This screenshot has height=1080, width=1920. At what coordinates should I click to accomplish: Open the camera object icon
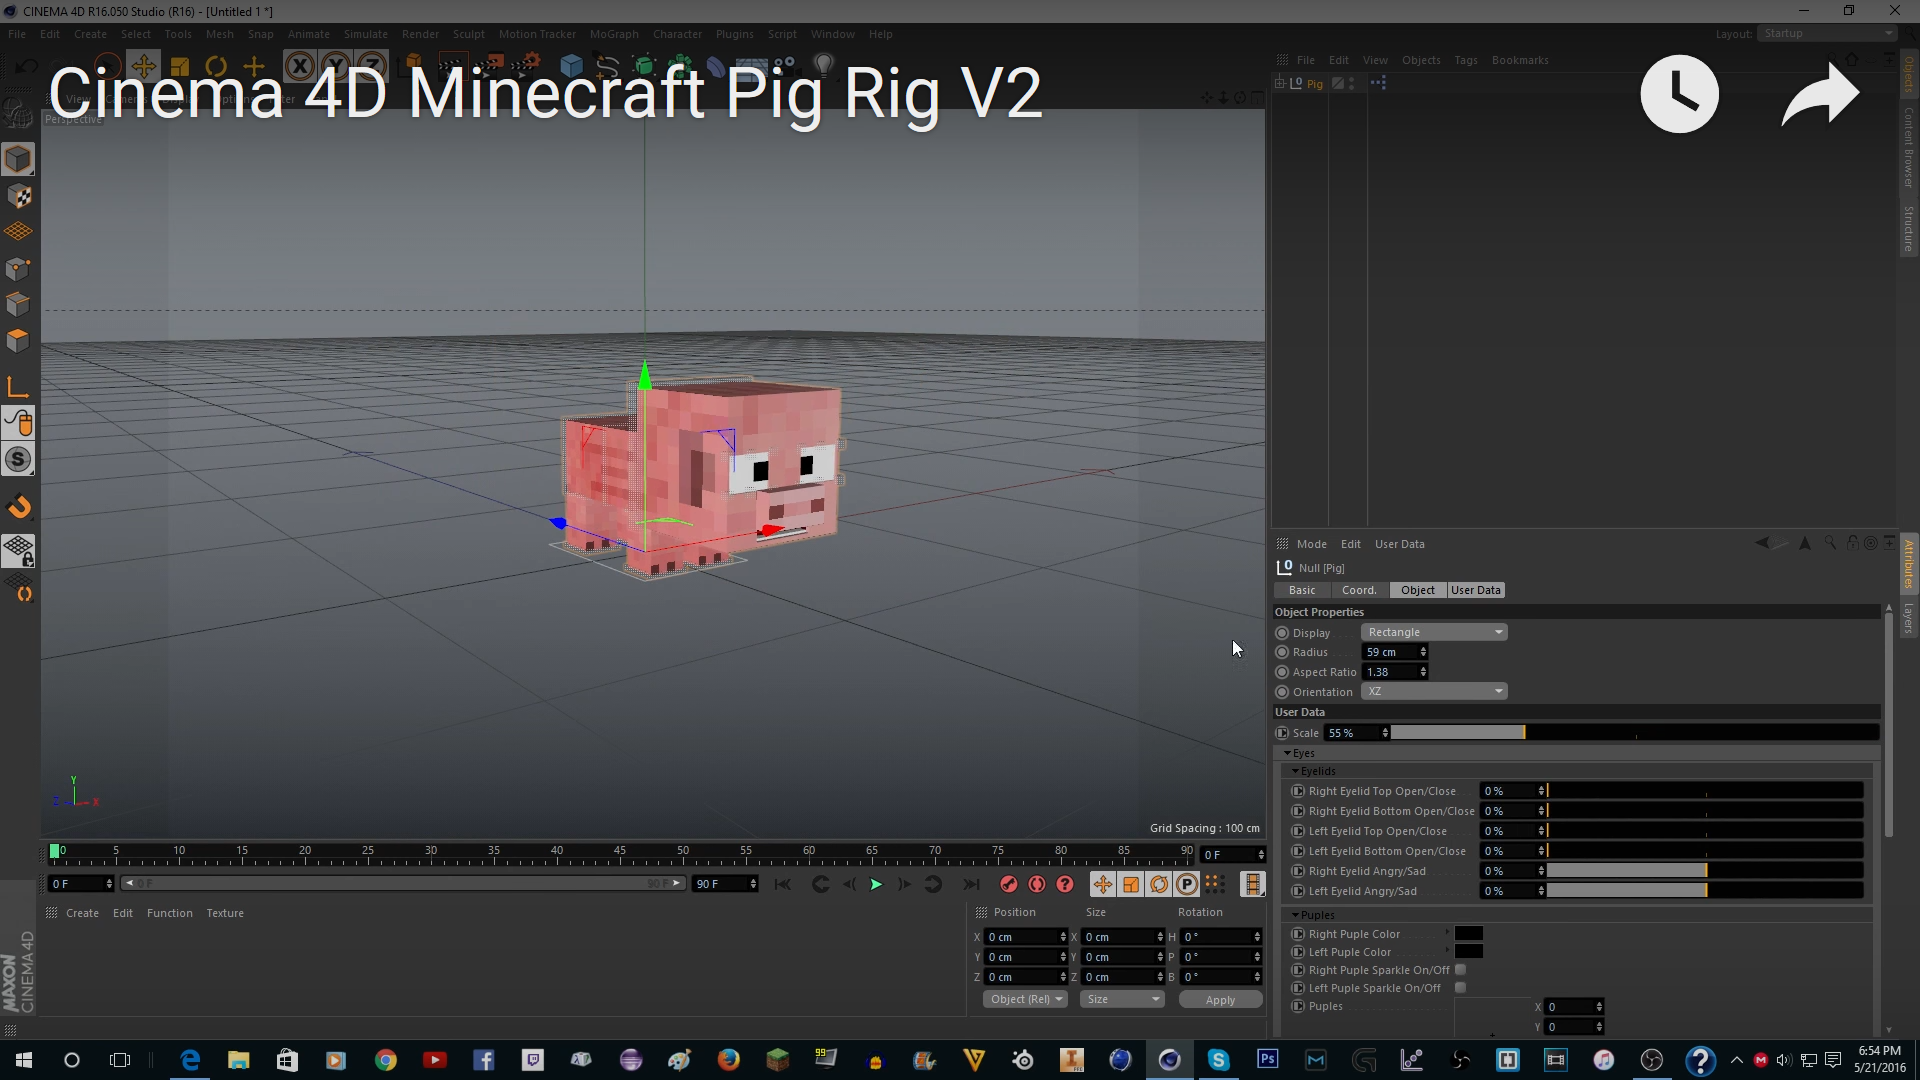[x=786, y=67]
